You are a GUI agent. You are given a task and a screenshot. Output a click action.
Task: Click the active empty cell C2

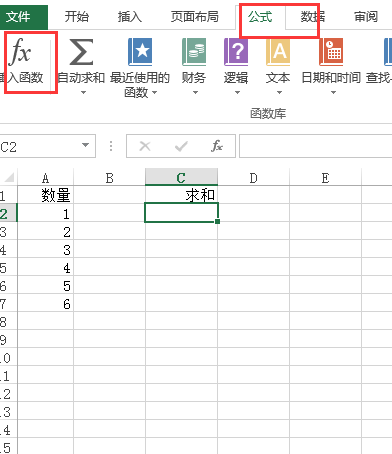click(x=181, y=213)
